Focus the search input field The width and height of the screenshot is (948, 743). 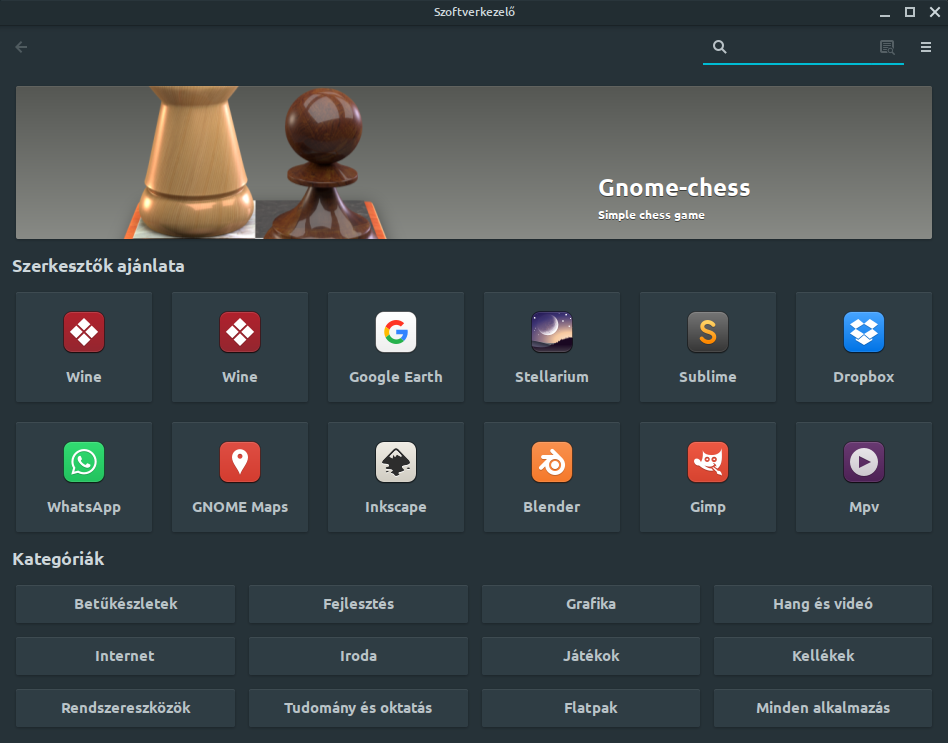[803, 47]
